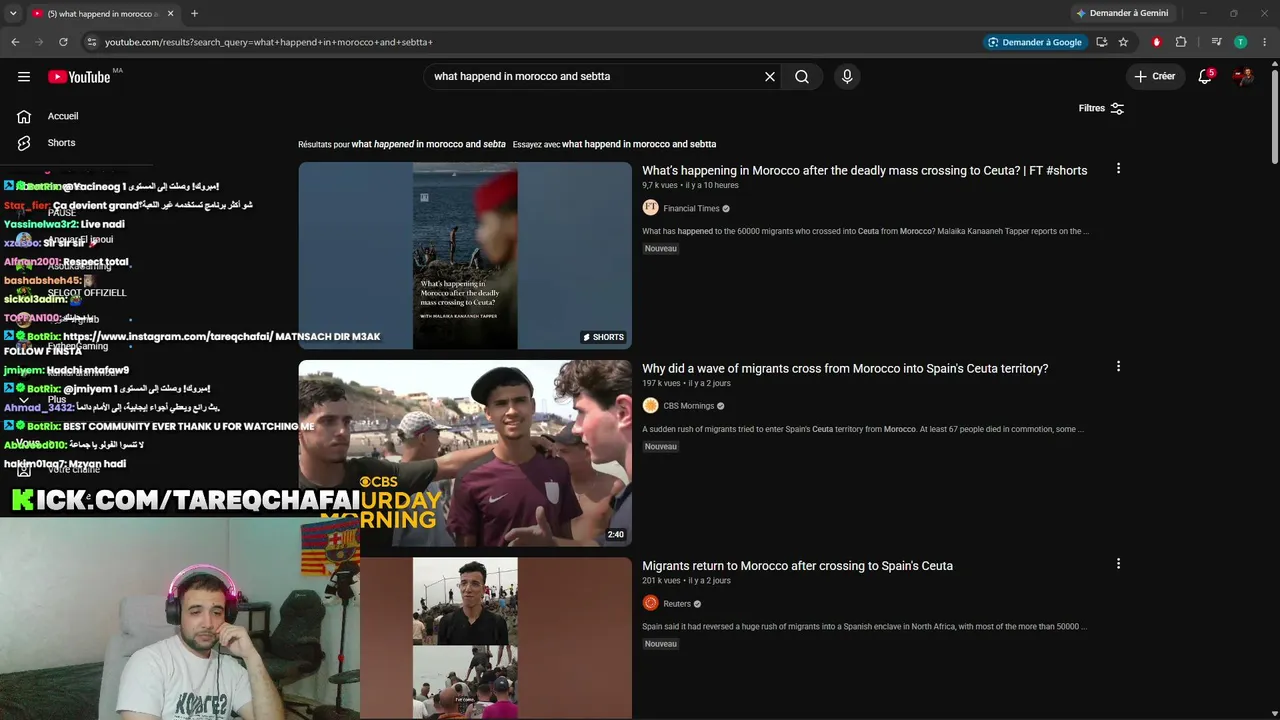Open the Chrome three-dot menu
This screenshot has width=1280, height=720.
(x=1265, y=42)
